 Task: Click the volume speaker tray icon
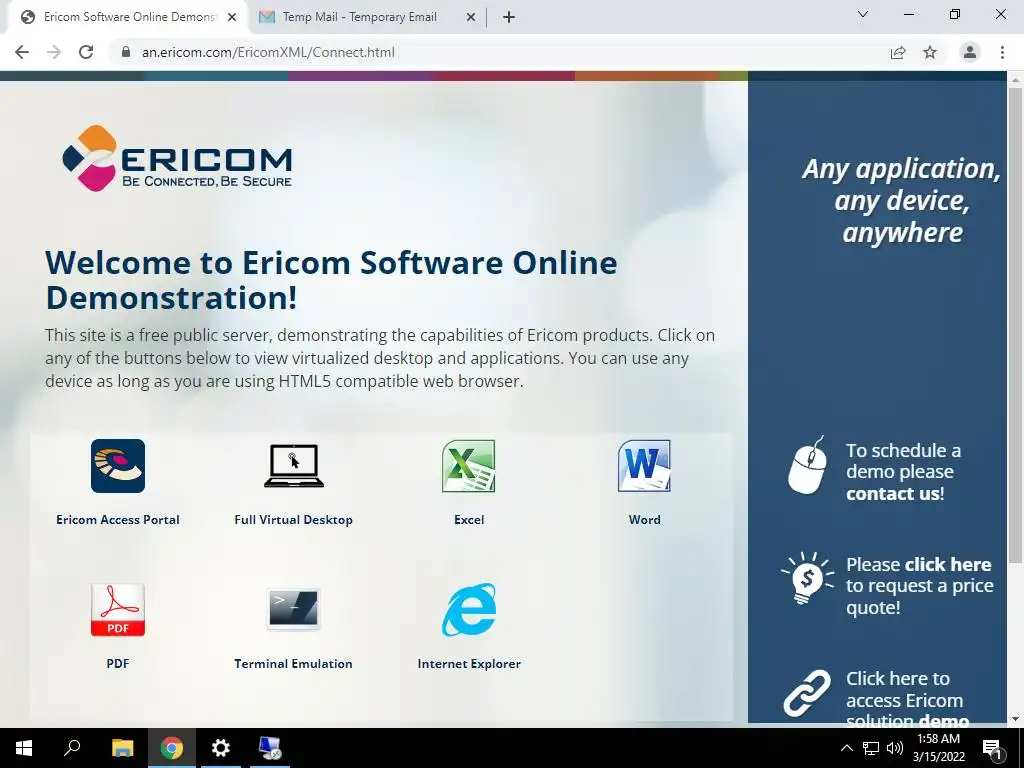[x=895, y=748]
